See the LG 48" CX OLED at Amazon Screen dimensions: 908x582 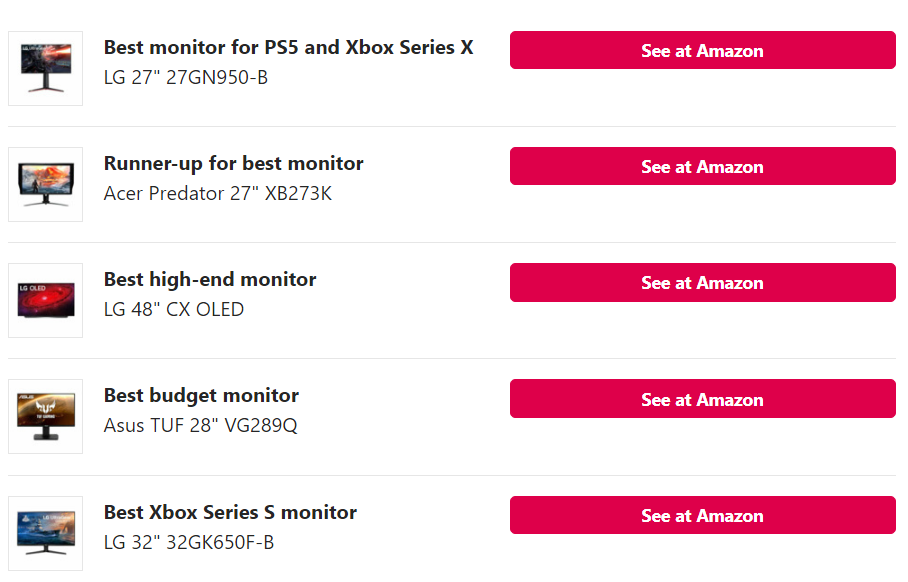pos(702,283)
